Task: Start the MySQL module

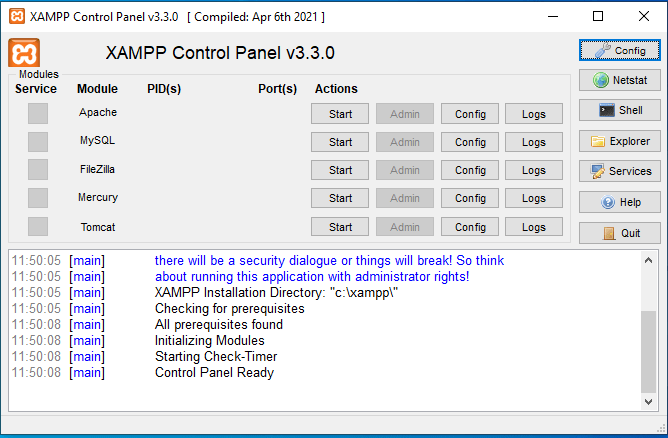Action: click(340, 142)
